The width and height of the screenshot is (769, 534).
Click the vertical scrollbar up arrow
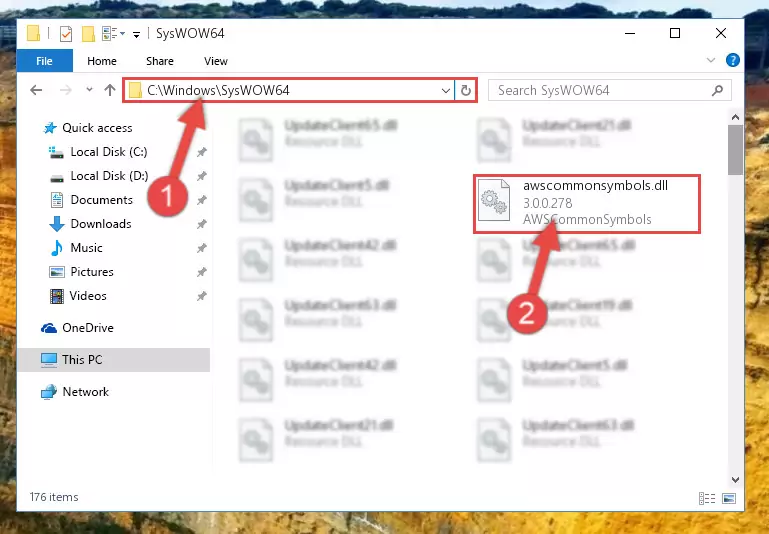click(x=735, y=117)
